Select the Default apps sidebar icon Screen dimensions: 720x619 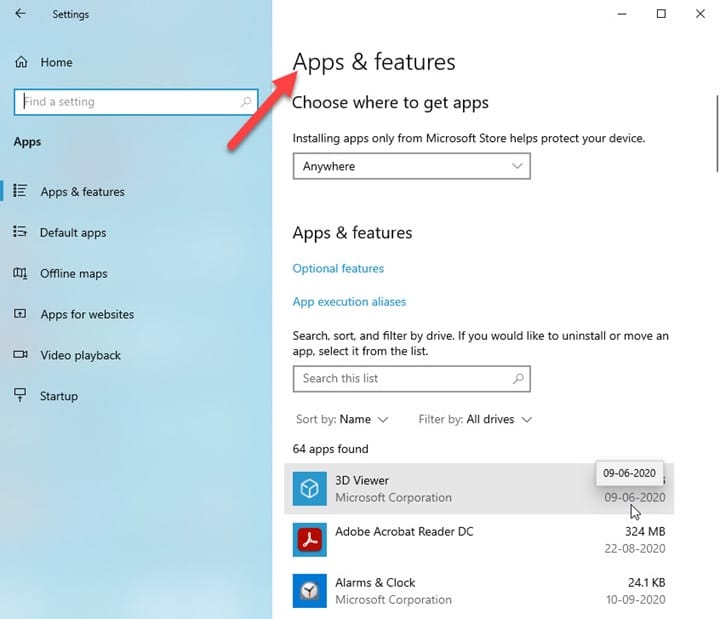[x=20, y=231]
